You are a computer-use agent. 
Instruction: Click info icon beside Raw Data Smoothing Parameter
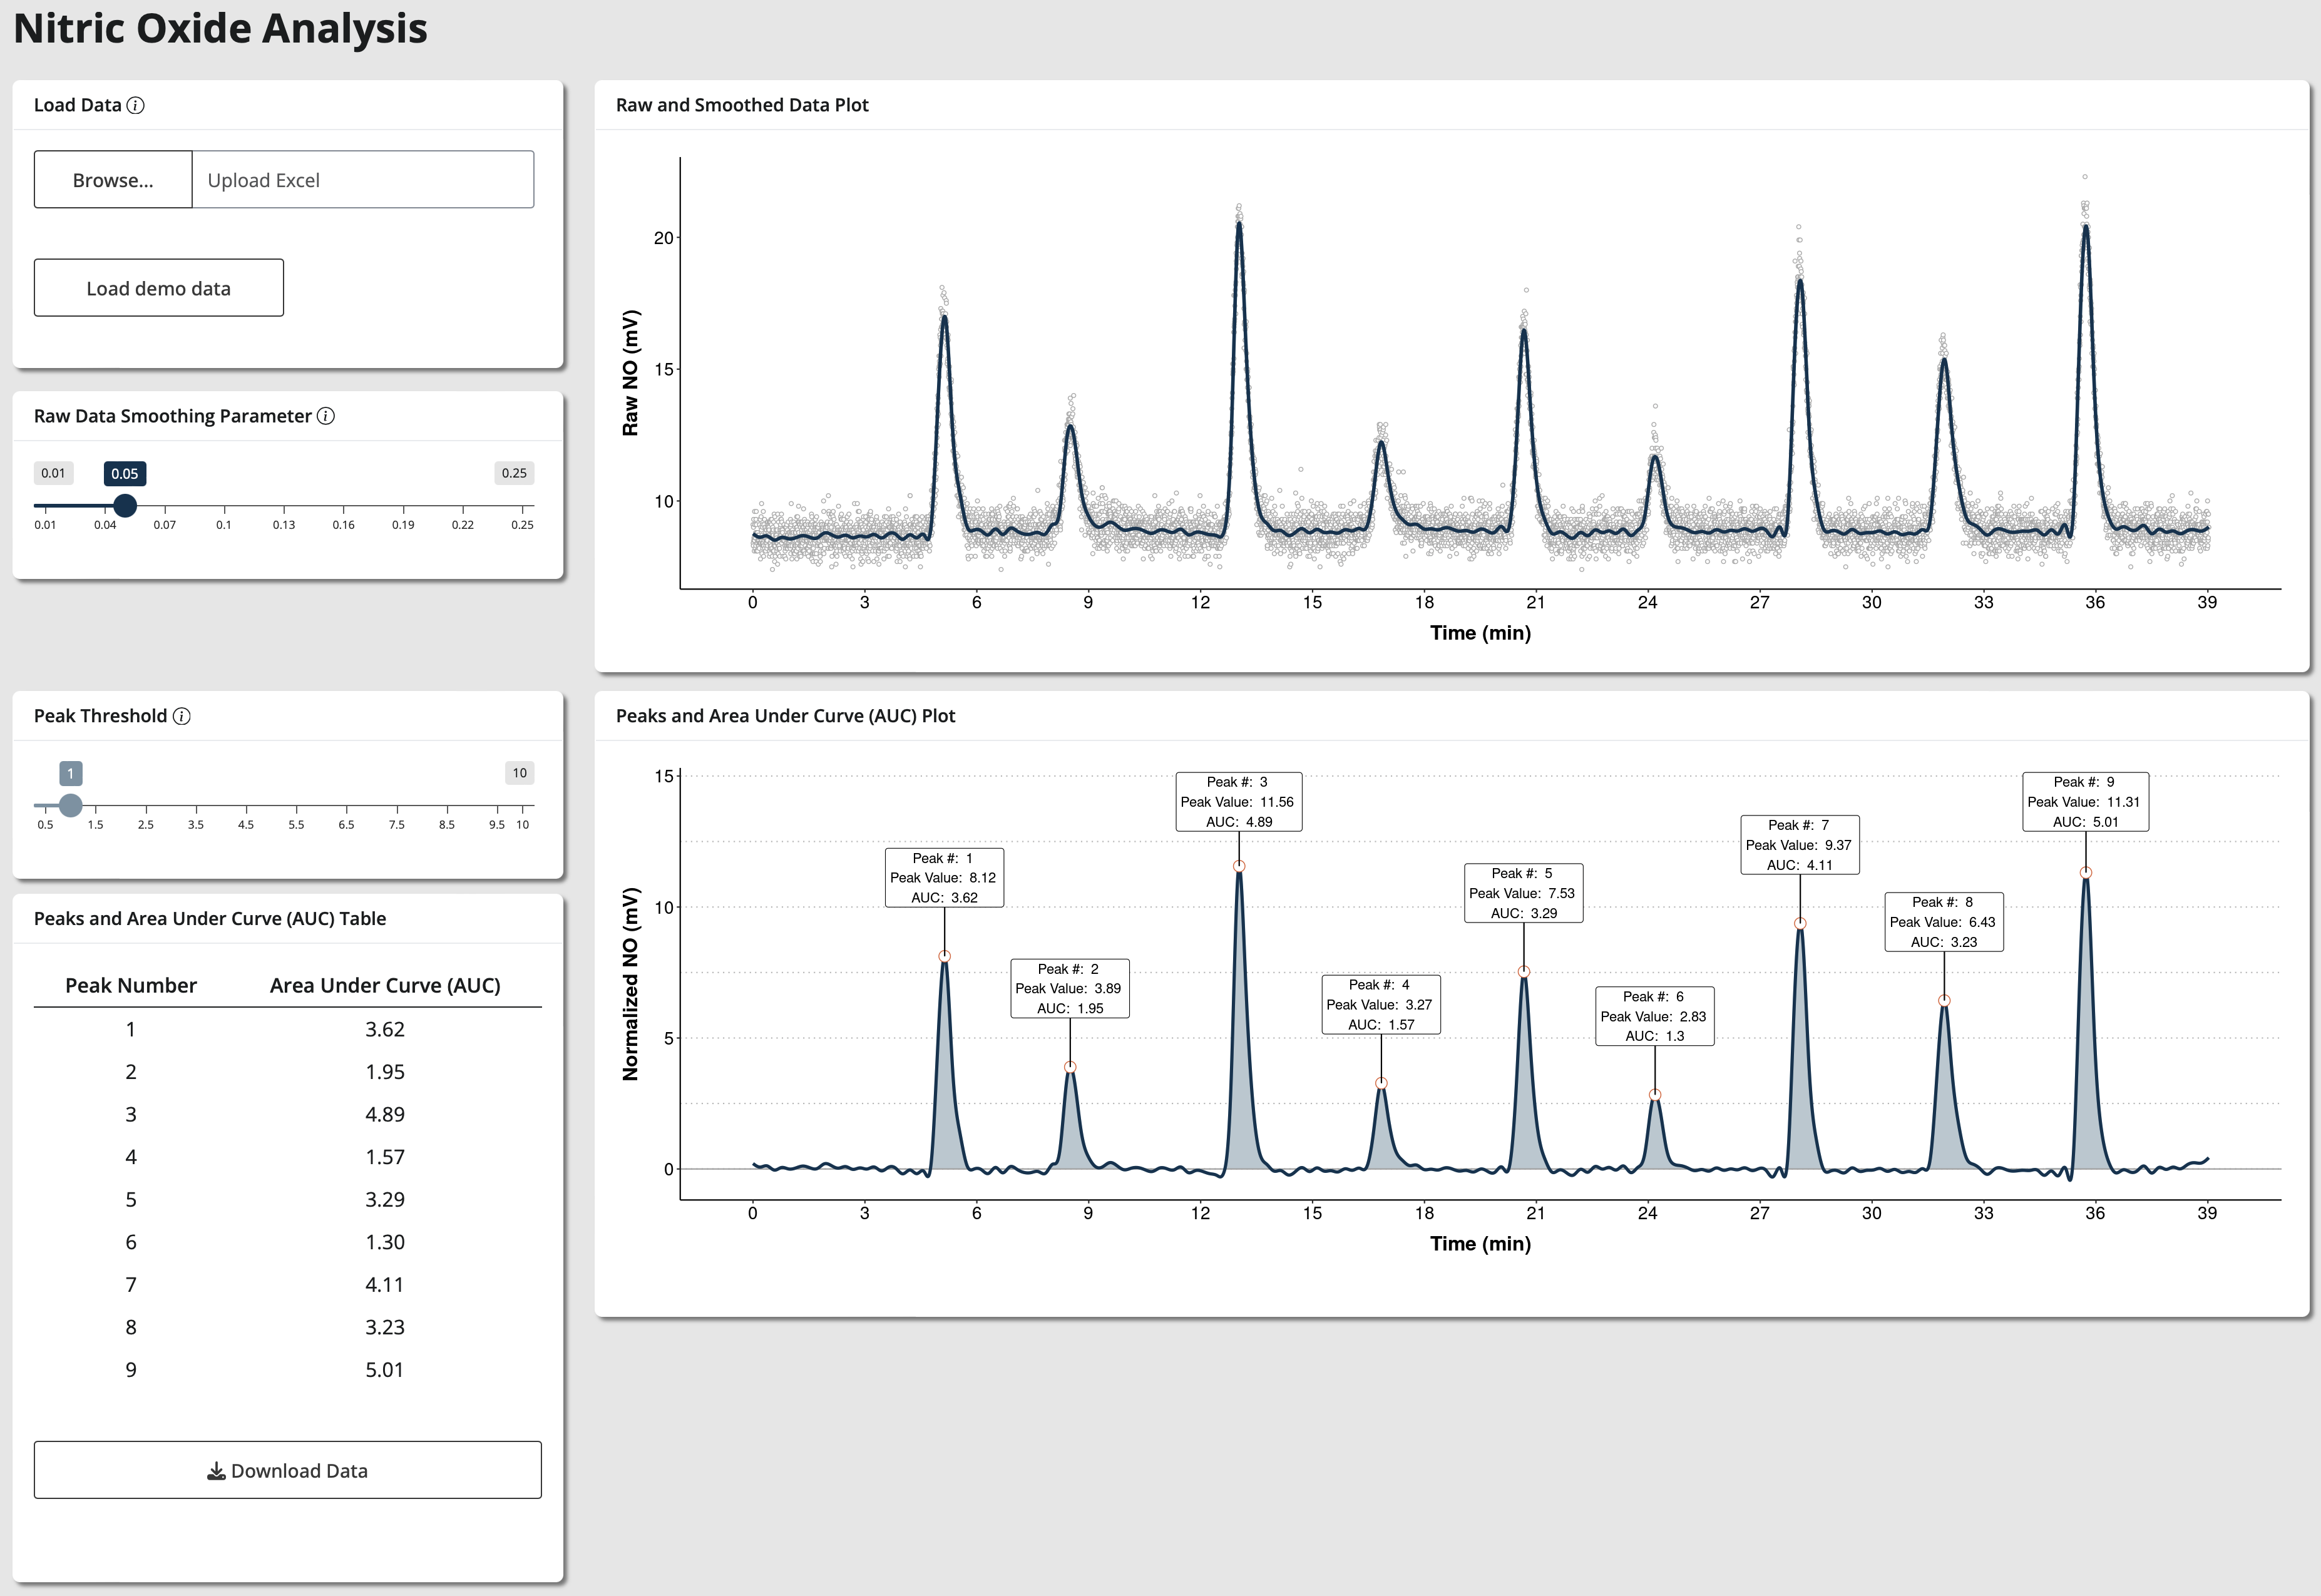point(326,416)
